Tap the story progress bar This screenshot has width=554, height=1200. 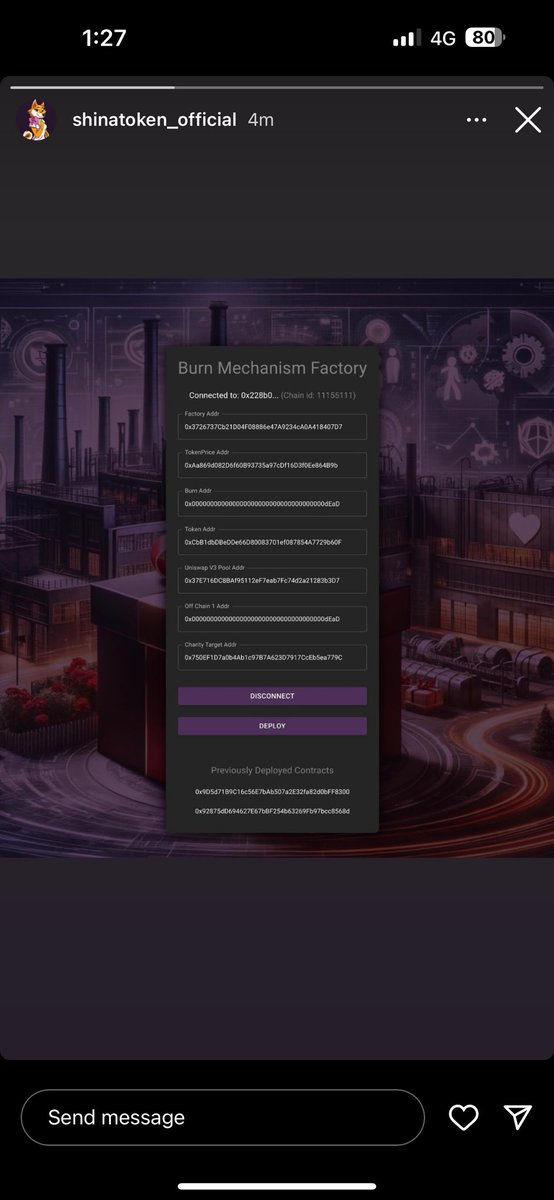point(277,88)
